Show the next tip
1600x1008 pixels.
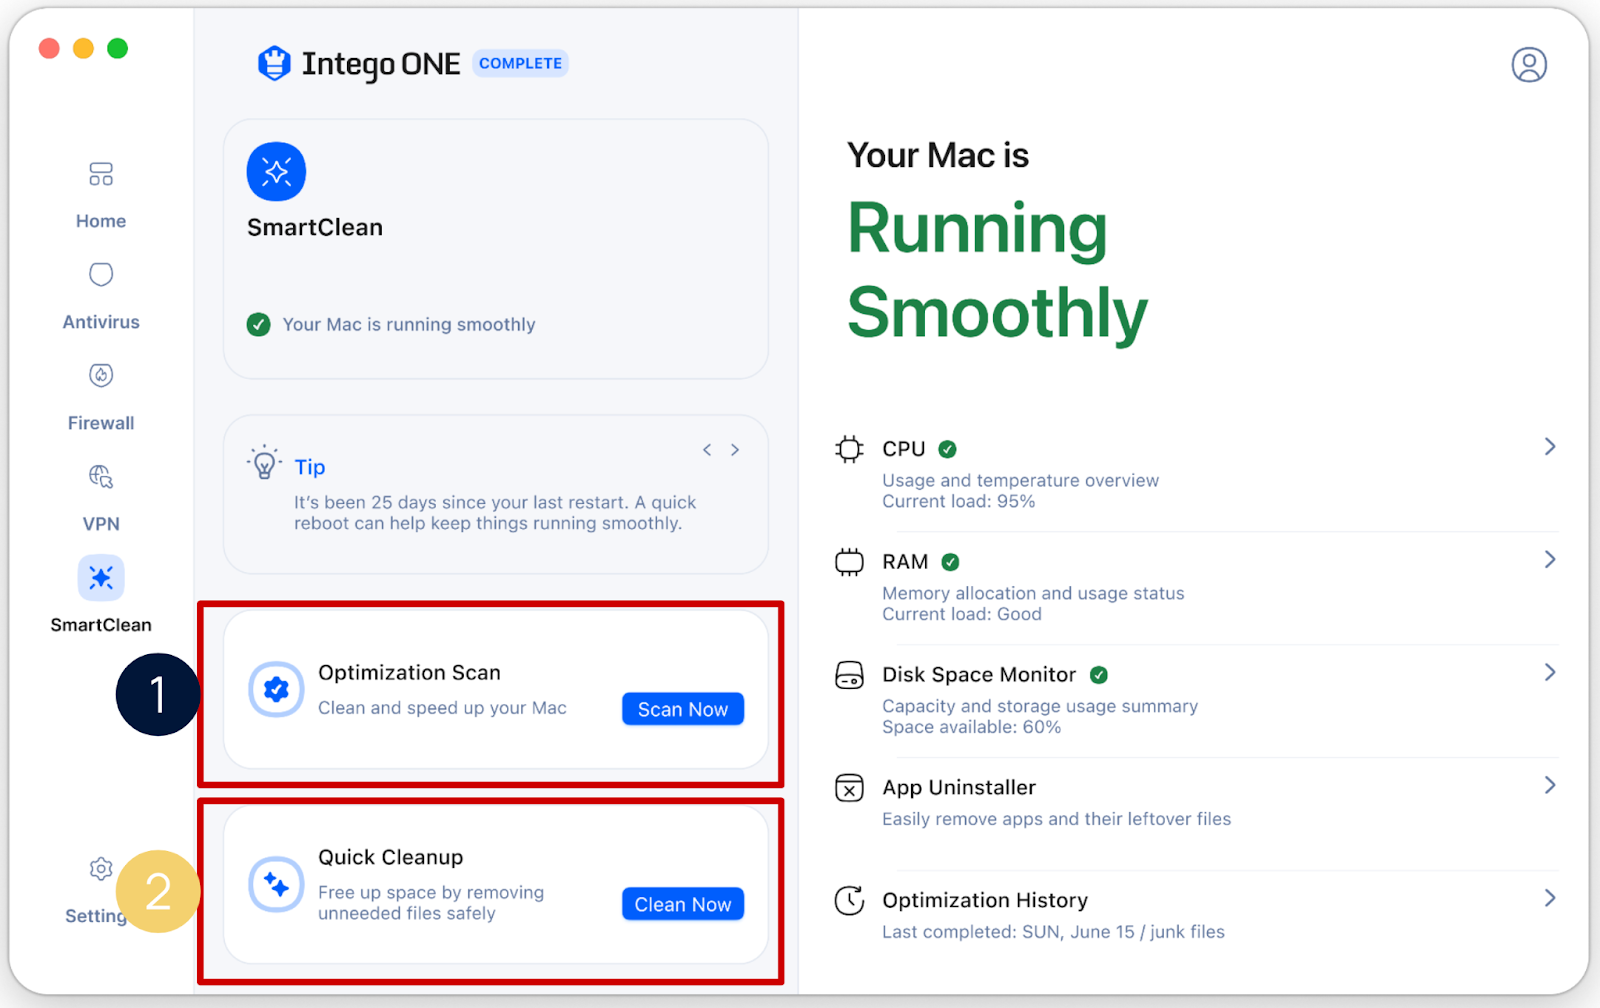pyautogui.click(x=735, y=450)
